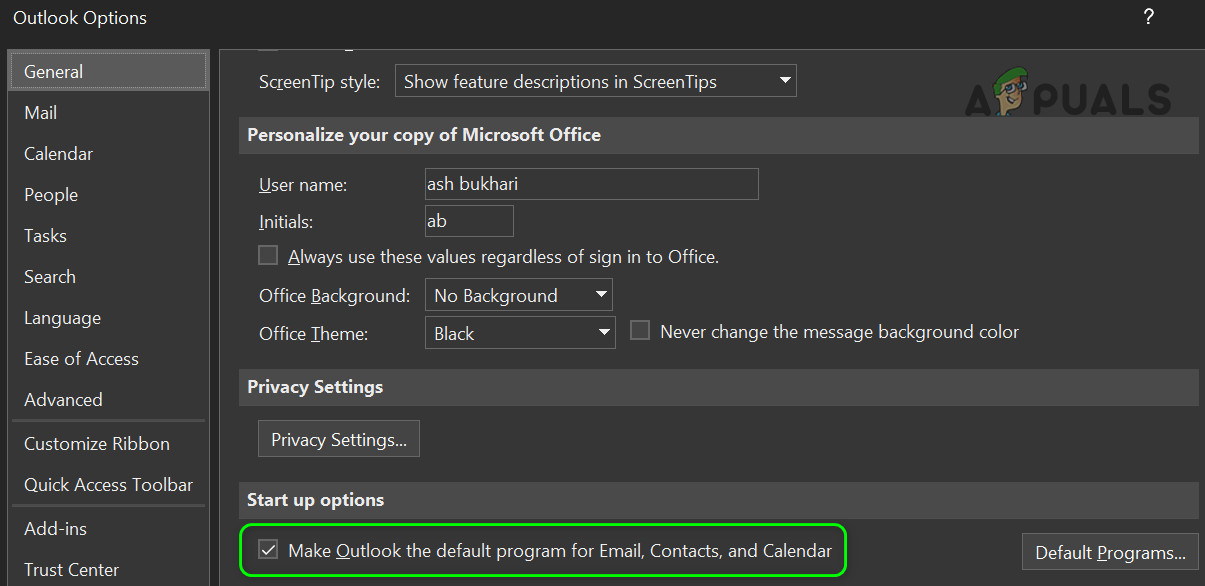Viewport: 1205px width, 586px height.
Task: Open the Advanced options category
Action: [63, 400]
